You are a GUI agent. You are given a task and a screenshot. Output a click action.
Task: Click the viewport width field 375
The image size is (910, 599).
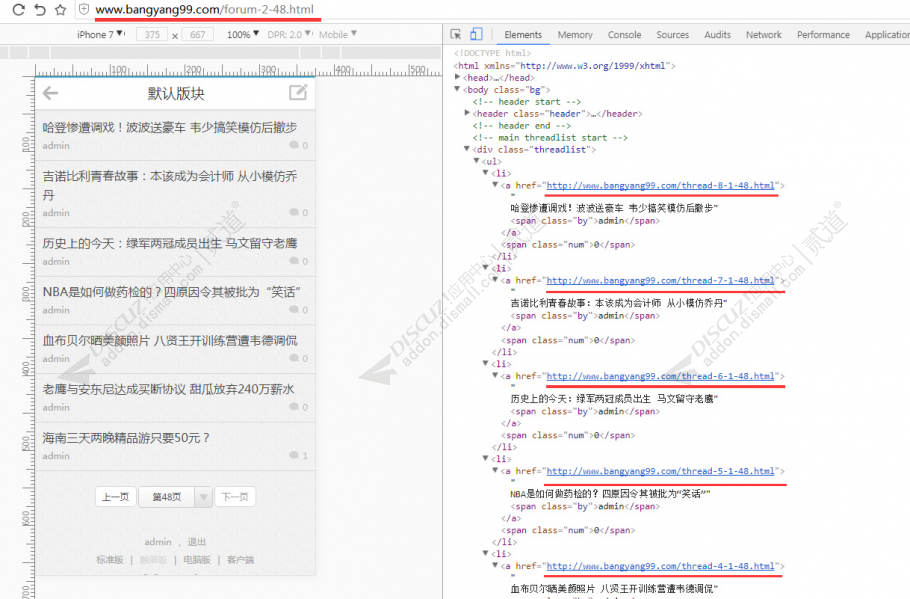tap(152, 35)
